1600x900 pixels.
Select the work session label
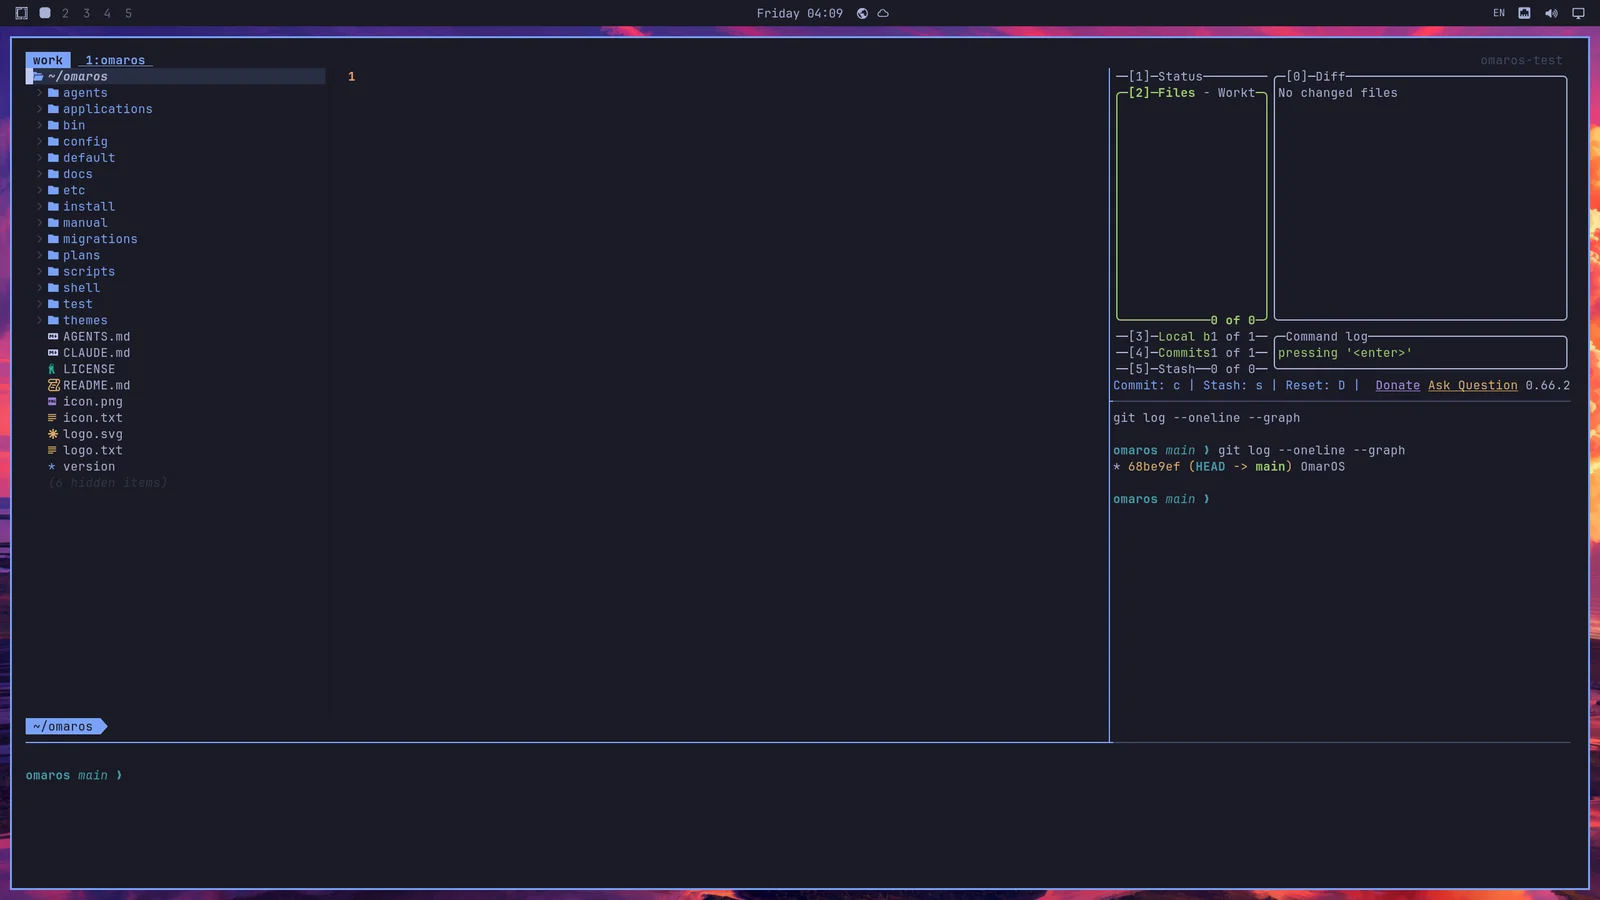pyautogui.click(x=48, y=60)
